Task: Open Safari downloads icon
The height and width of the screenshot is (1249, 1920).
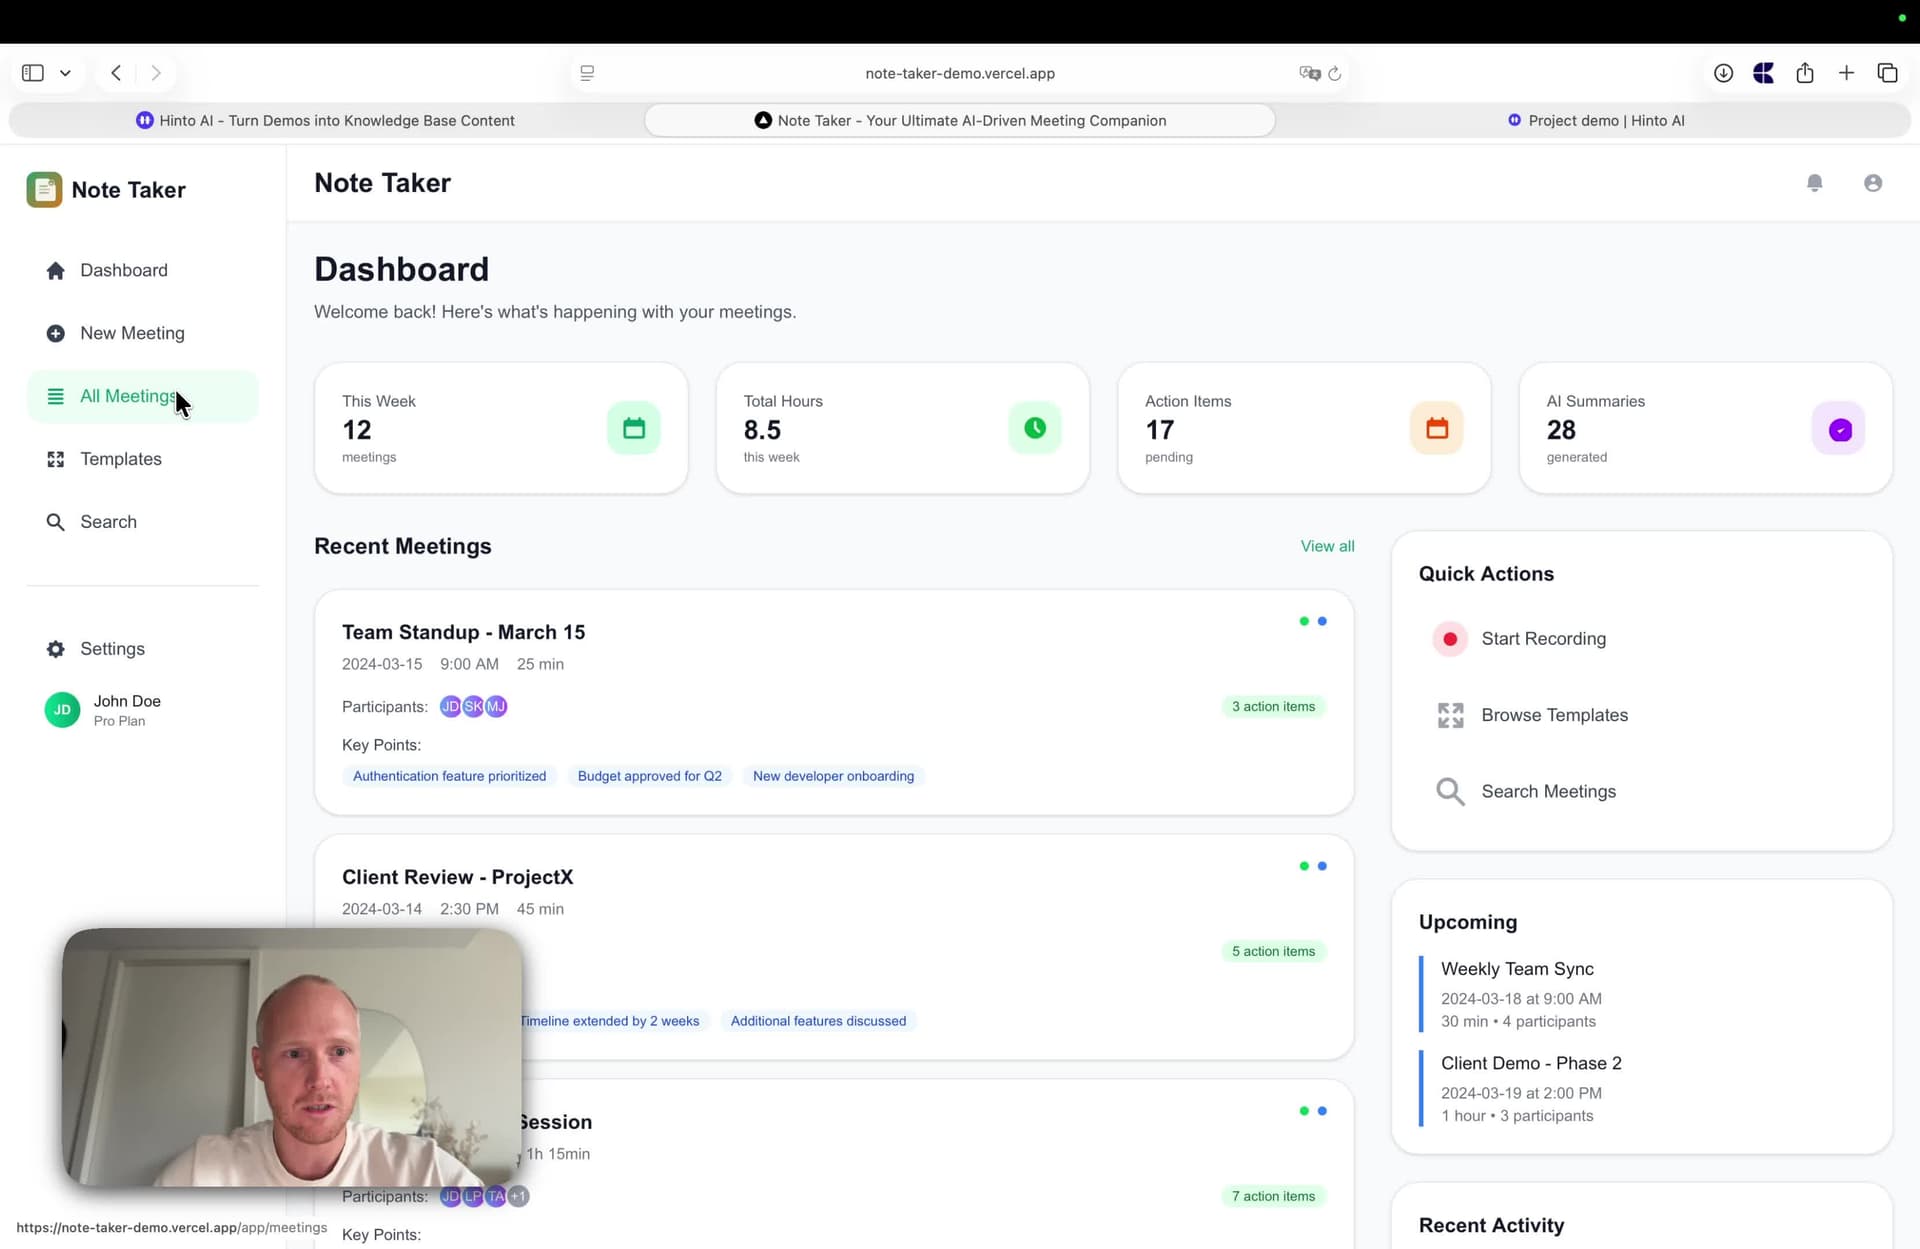Action: click(x=1723, y=73)
